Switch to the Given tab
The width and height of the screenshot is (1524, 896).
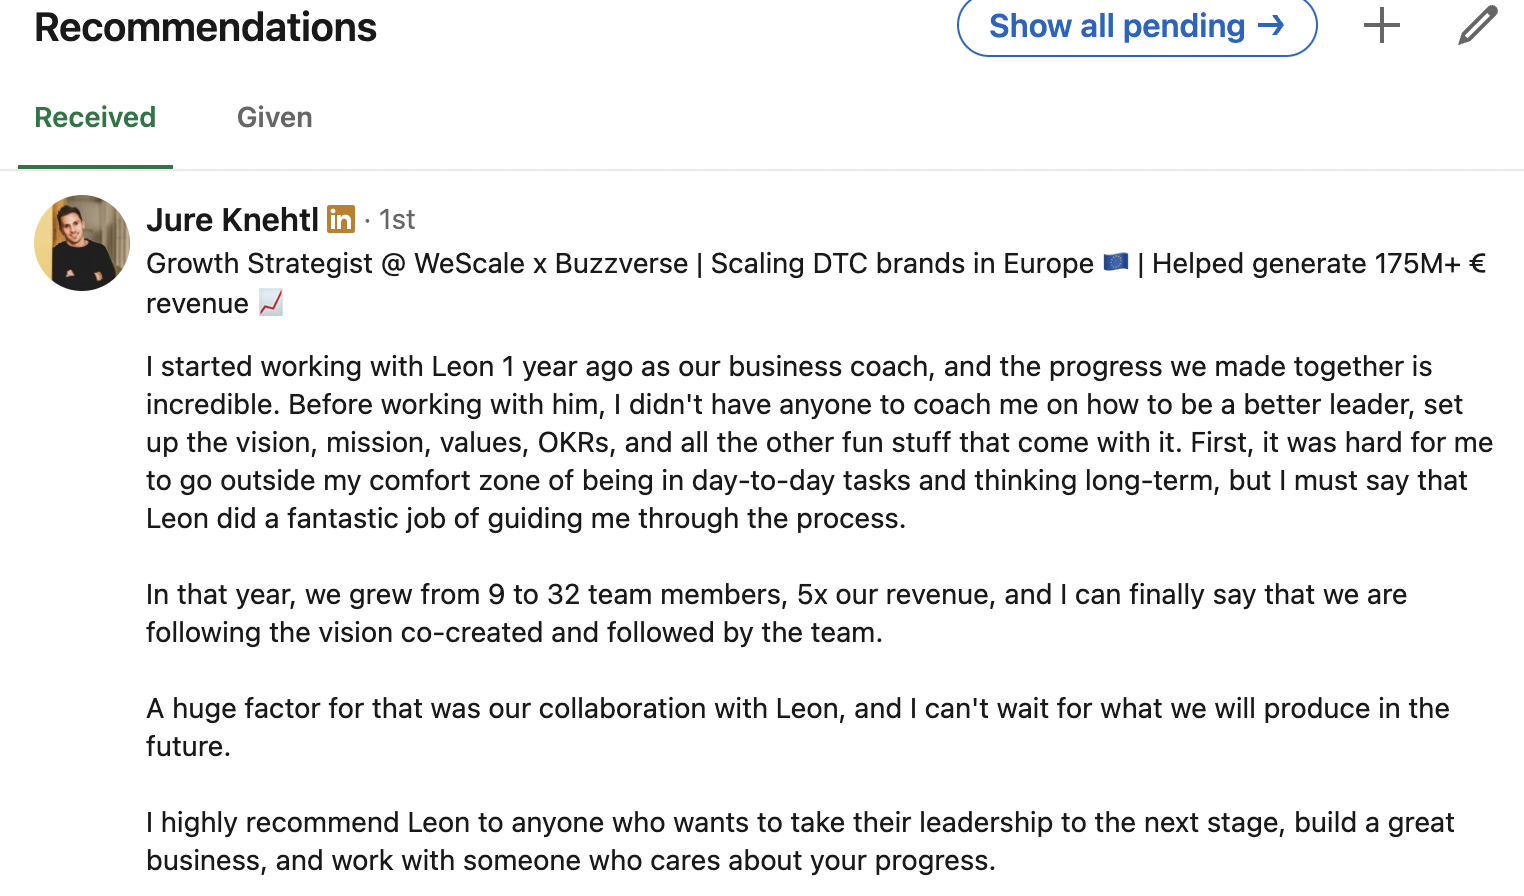click(x=274, y=118)
